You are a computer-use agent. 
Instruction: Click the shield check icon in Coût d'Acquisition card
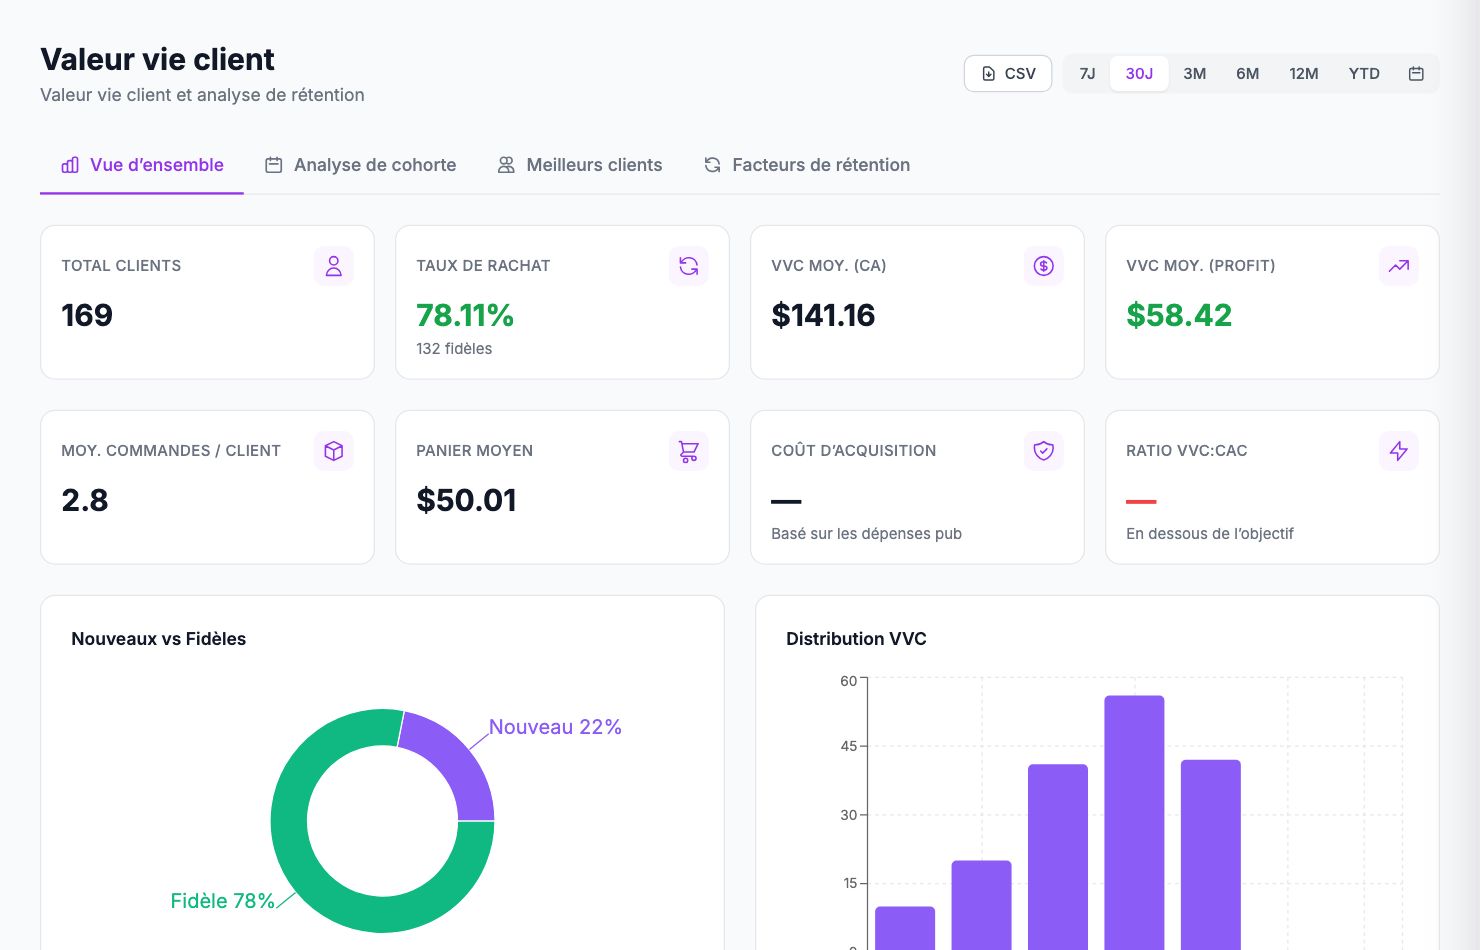point(1044,451)
